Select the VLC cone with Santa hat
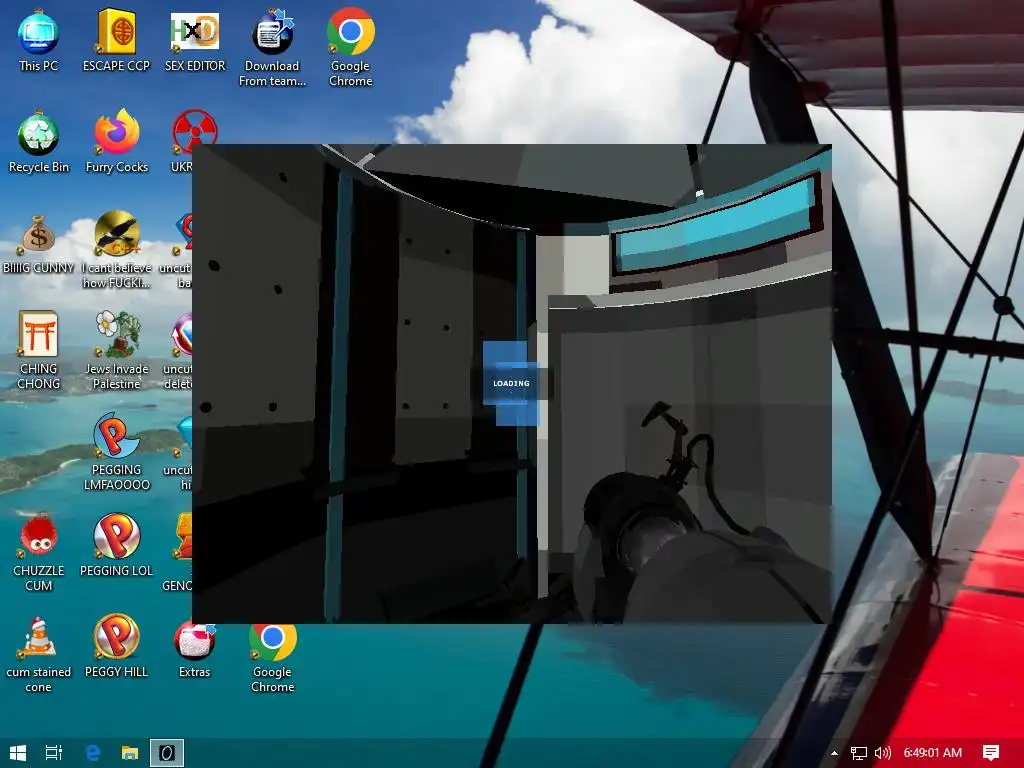Image resolution: width=1024 pixels, height=768 pixels. (x=39, y=654)
